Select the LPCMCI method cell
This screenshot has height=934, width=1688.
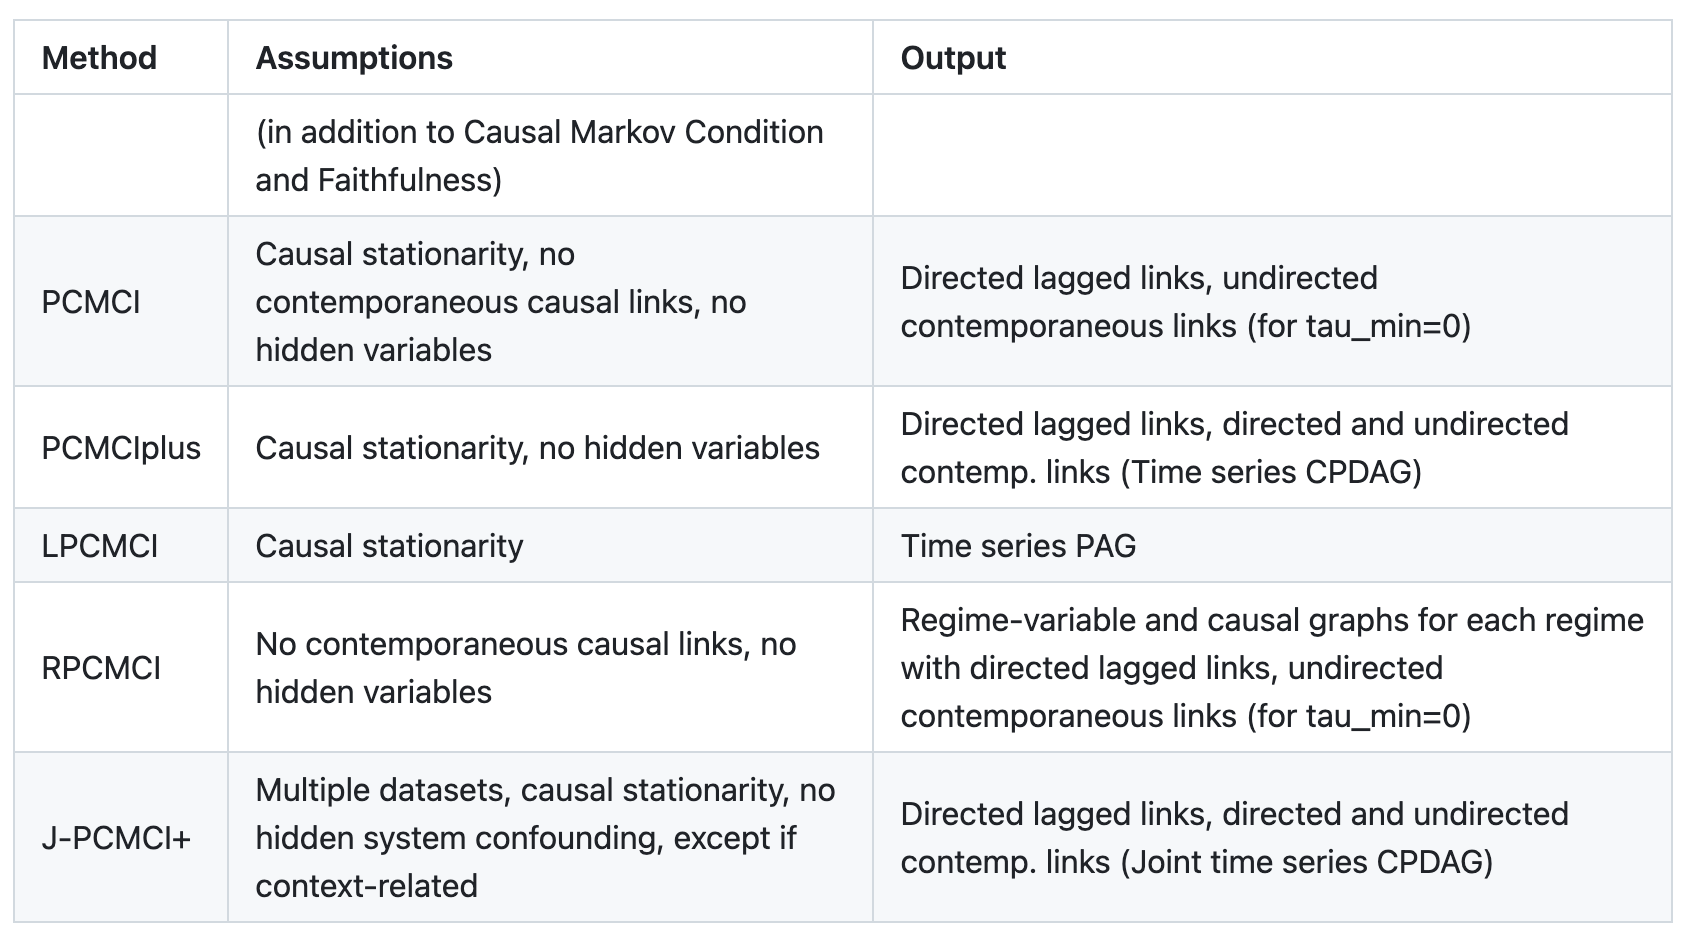coord(100,546)
